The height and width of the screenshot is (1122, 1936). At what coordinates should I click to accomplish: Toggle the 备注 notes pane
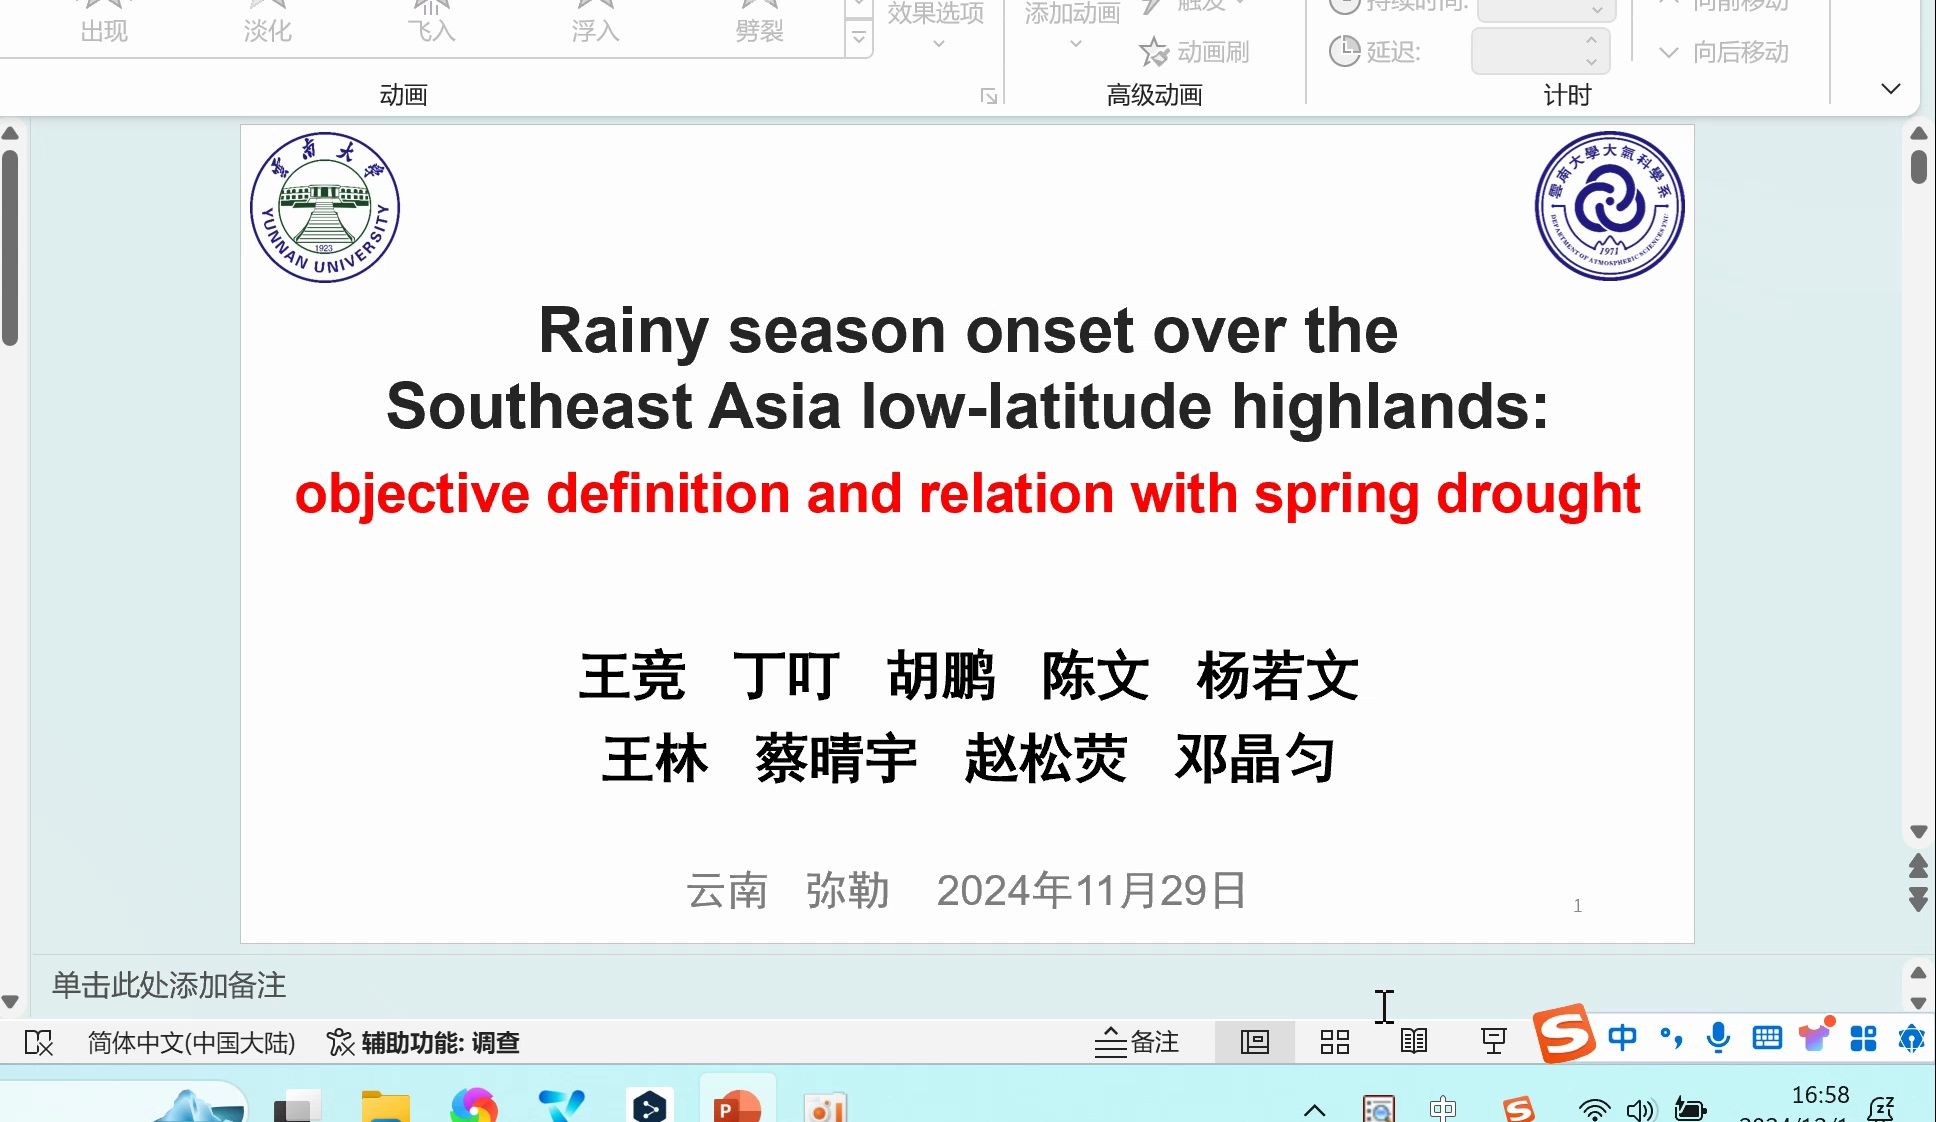pos(1137,1042)
